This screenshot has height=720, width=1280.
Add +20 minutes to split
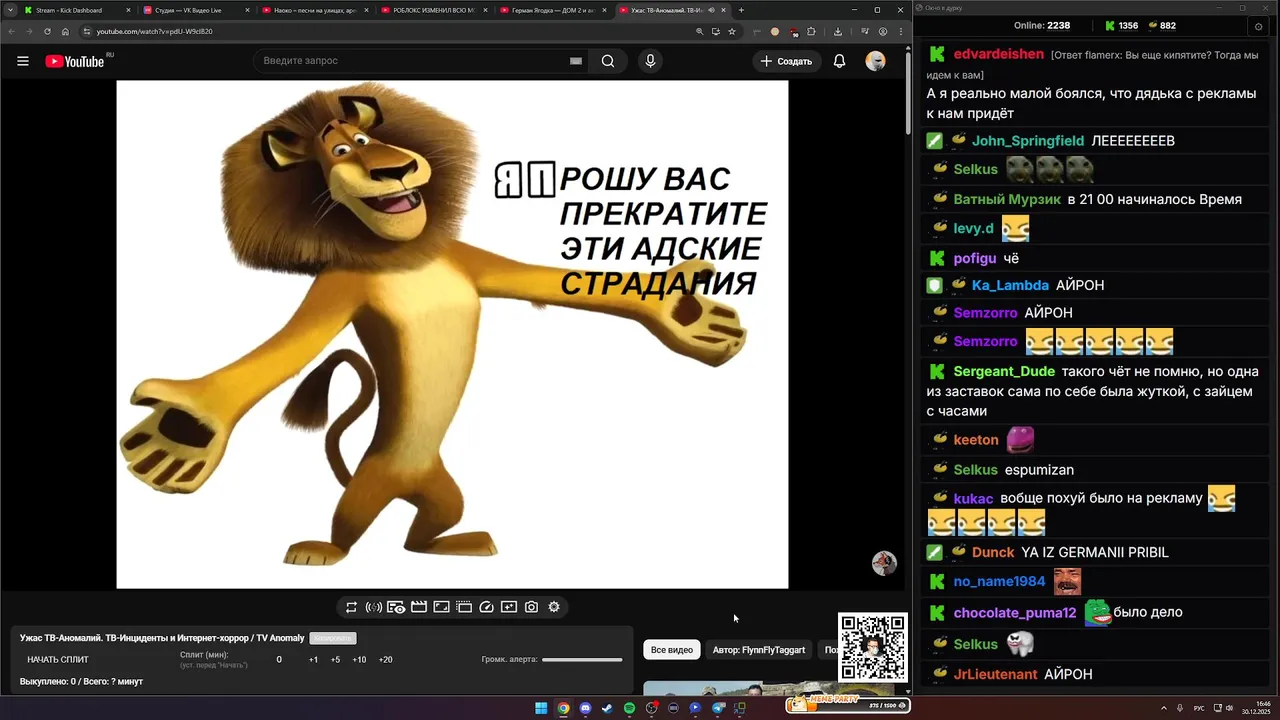tap(385, 660)
